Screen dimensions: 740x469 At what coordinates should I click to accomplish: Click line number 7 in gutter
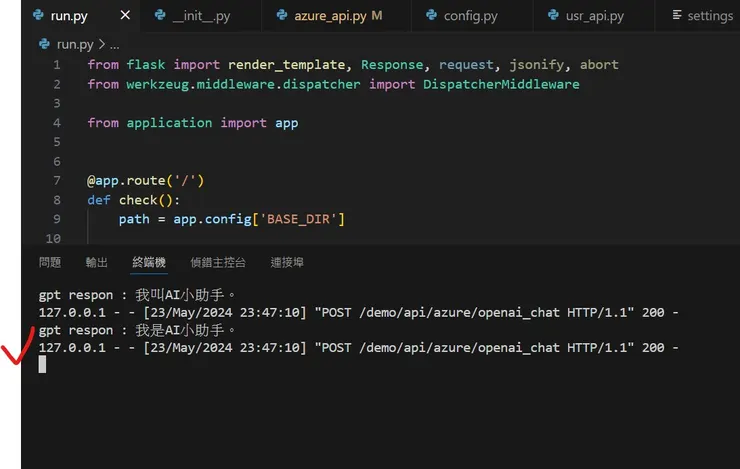pos(57,180)
